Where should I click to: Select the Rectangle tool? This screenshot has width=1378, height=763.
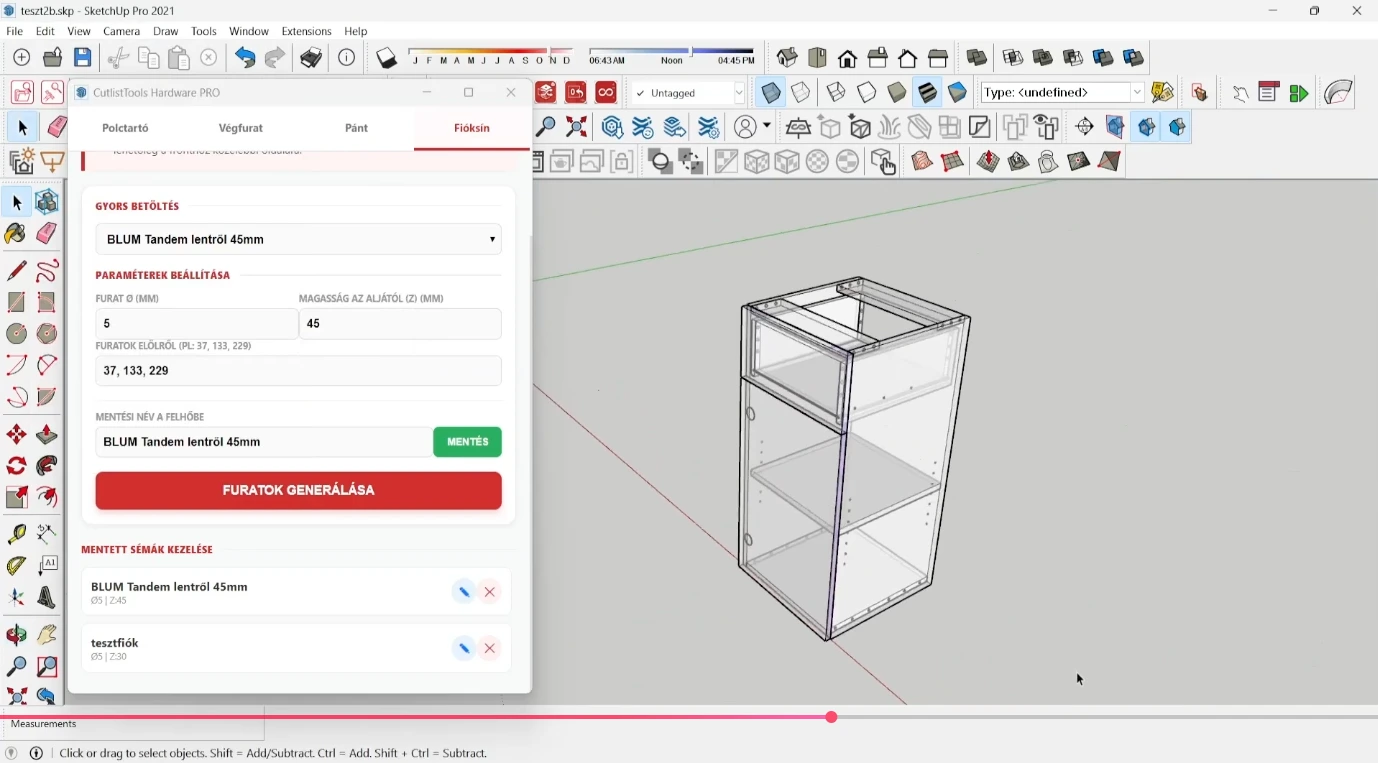pyautogui.click(x=16, y=302)
